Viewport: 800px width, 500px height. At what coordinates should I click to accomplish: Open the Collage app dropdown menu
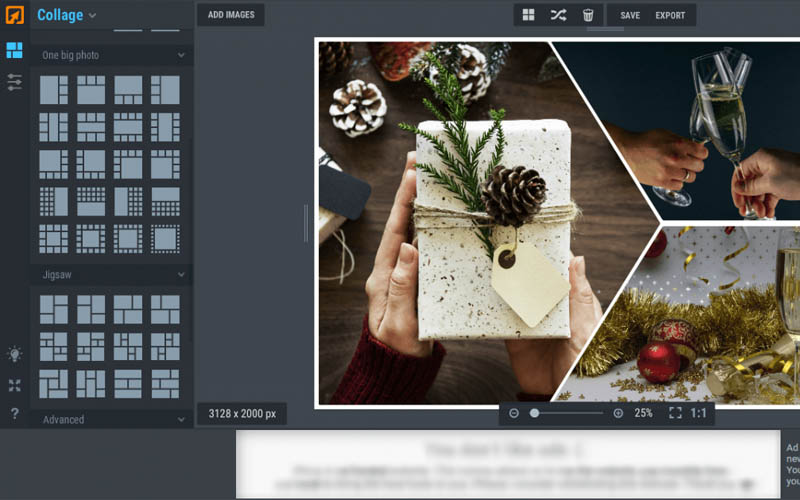[x=66, y=15]
